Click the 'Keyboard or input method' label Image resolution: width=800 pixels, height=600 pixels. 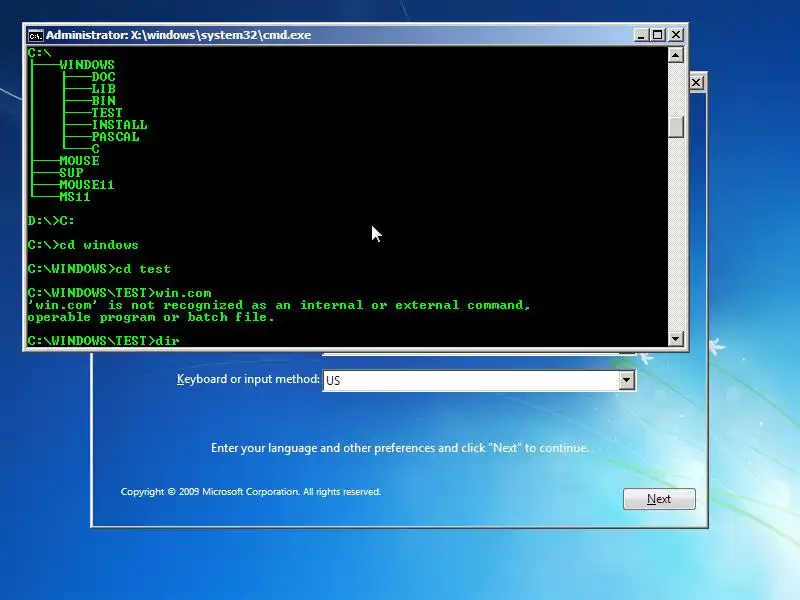pyautogui.click(x=248, y=379)
